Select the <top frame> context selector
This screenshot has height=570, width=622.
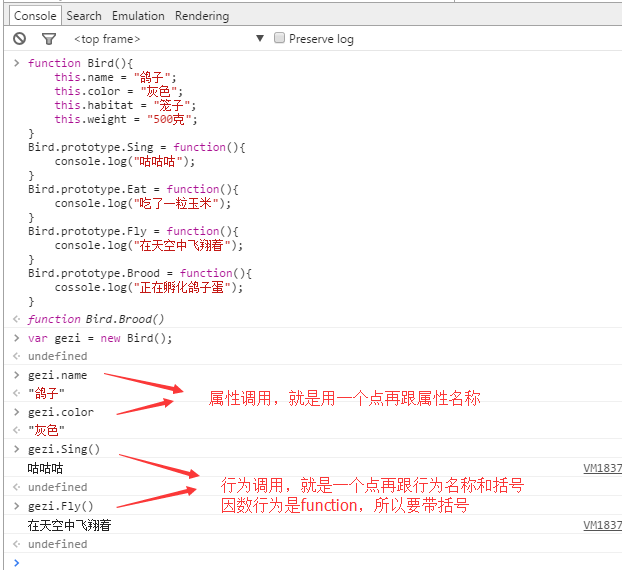107,39
